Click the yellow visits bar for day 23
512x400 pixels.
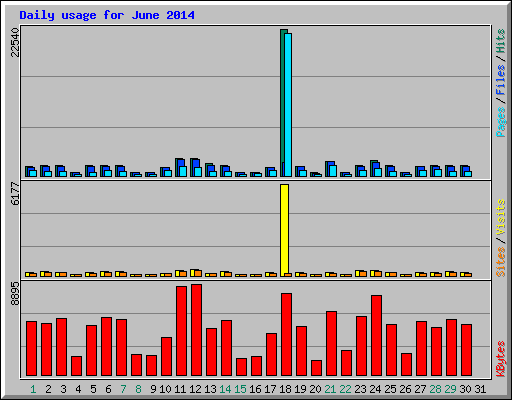[358, 274]
